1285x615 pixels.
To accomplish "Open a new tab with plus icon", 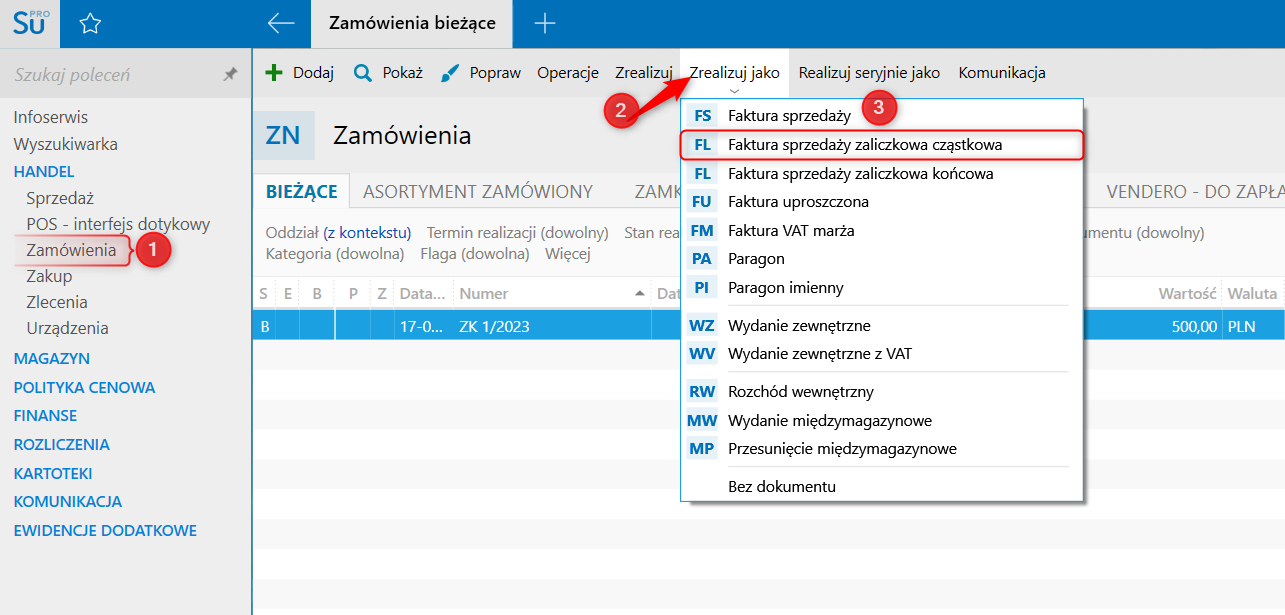I will click(545, 24).
